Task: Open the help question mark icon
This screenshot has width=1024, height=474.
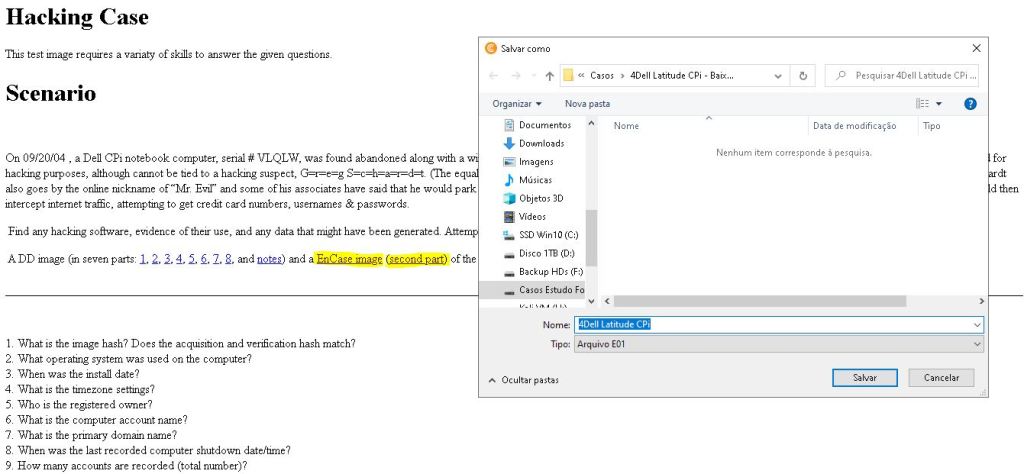Action: (x=969, y=103)
